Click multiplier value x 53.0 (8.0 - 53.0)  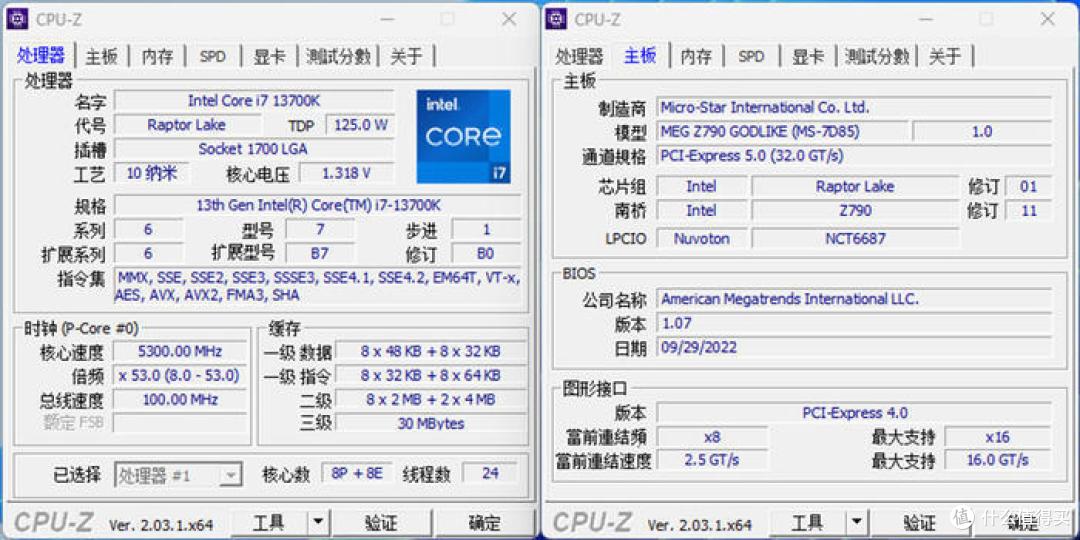point(179,375)
